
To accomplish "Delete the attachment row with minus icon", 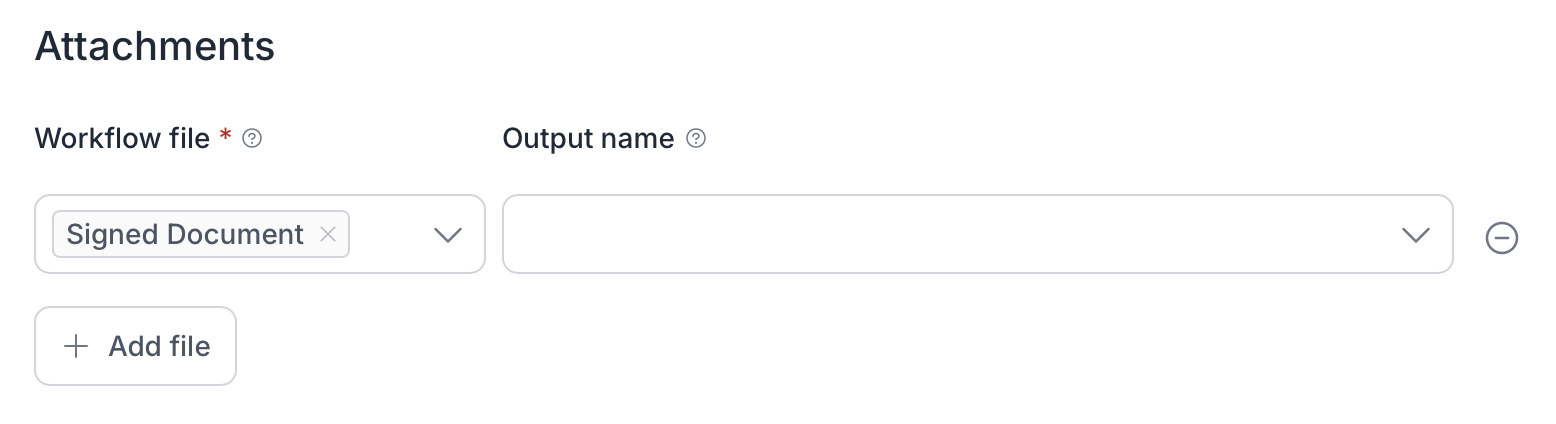I will [1502, 237].
